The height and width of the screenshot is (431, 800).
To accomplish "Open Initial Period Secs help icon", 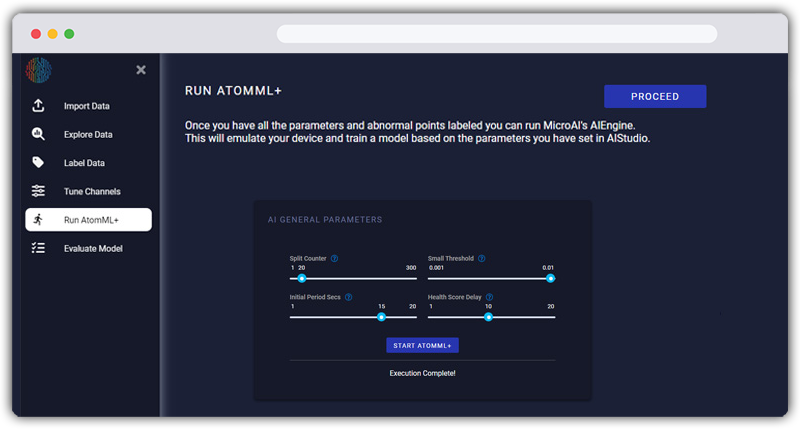I will [348, 297].
